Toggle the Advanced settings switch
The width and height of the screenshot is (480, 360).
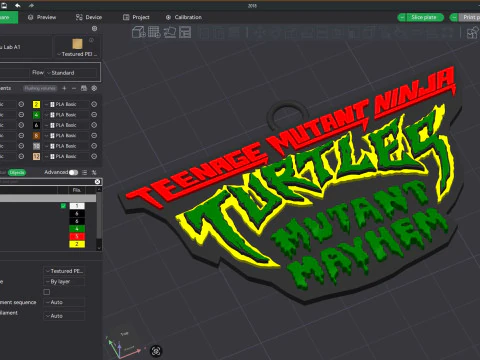pyautogui.click(x=74, y=172)
